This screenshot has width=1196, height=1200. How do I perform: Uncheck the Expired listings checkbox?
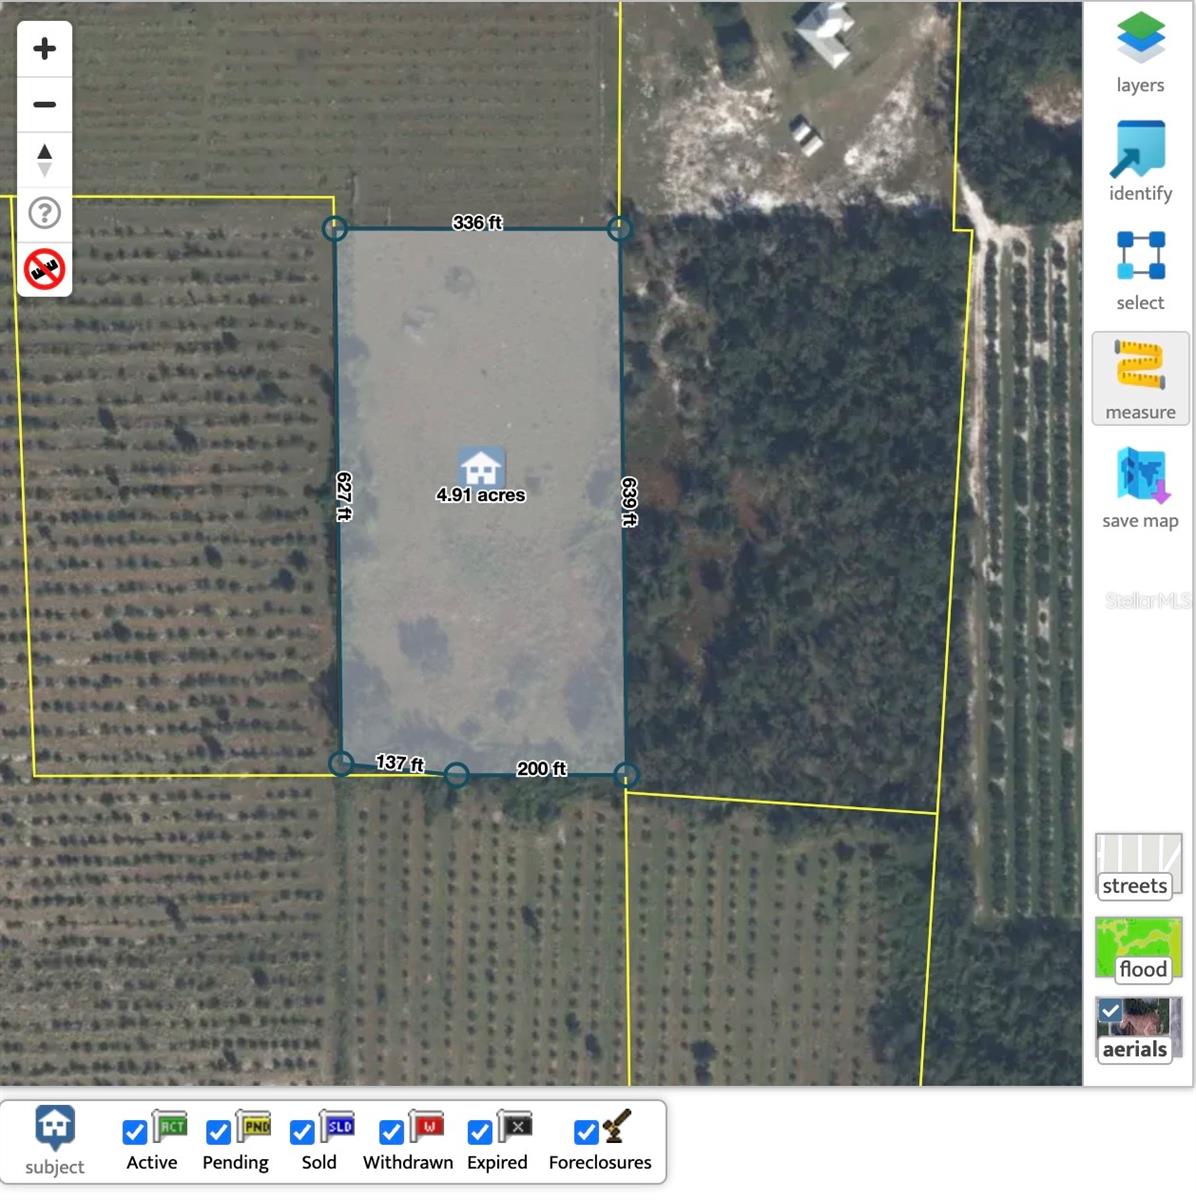pyautogui.click(x=480, y=1132)
